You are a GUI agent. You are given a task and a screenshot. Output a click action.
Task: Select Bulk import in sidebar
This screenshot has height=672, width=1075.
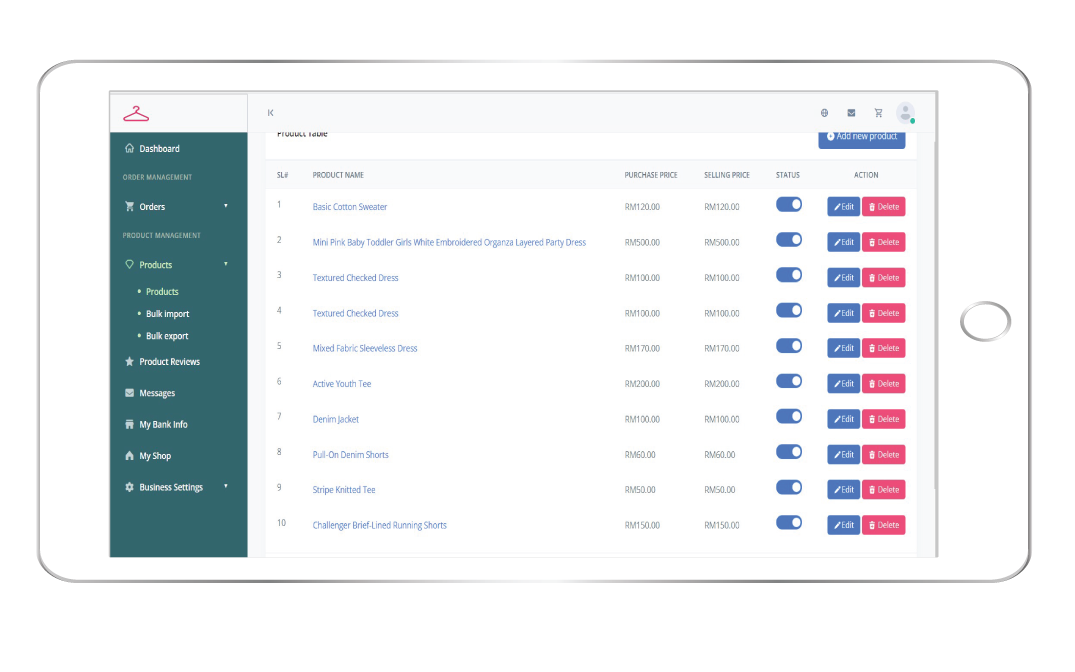tap(167, 314)
